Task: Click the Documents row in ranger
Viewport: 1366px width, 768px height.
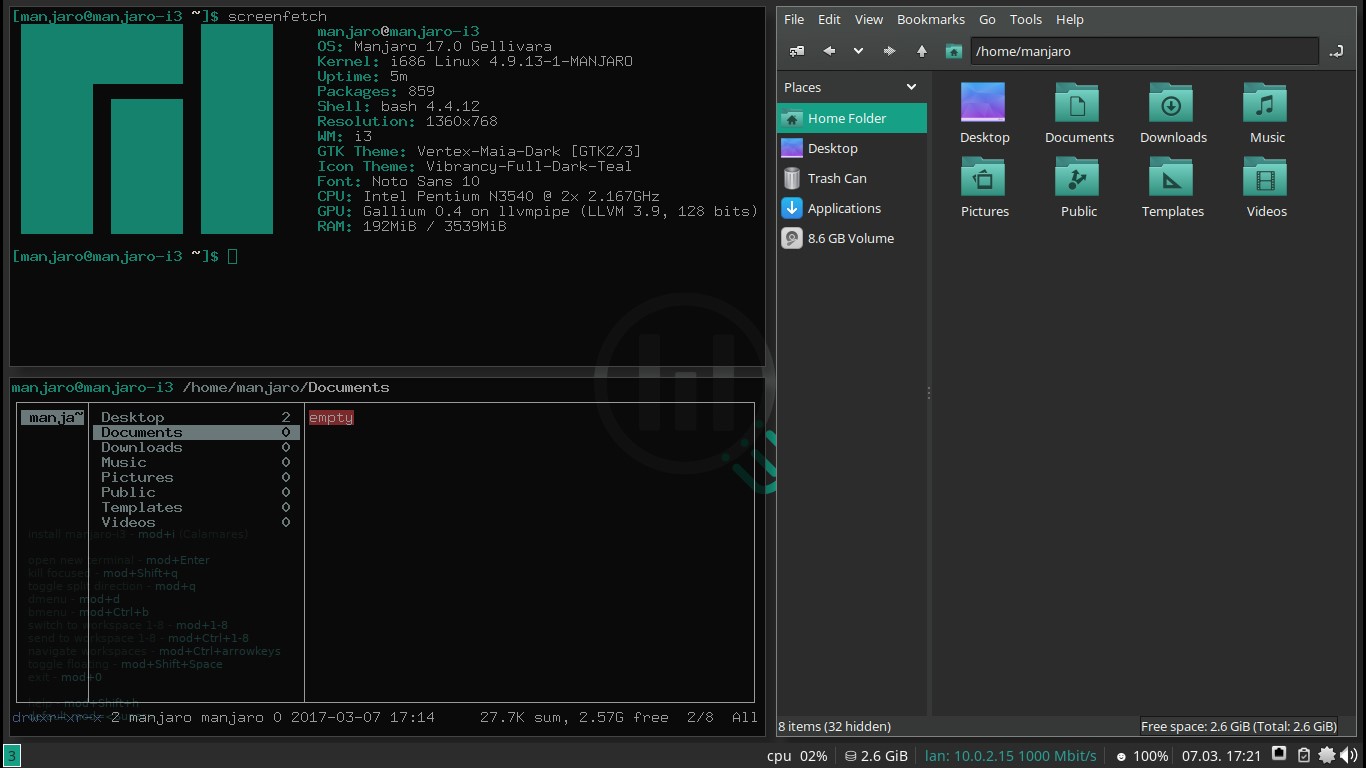Action: click(x=196, y=432)
